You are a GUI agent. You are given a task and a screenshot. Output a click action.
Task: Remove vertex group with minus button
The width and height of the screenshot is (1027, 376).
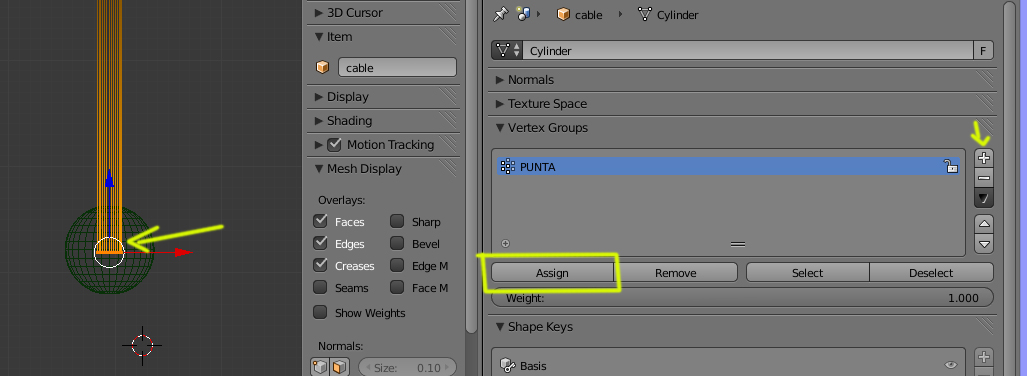click(x=984, y=177)
